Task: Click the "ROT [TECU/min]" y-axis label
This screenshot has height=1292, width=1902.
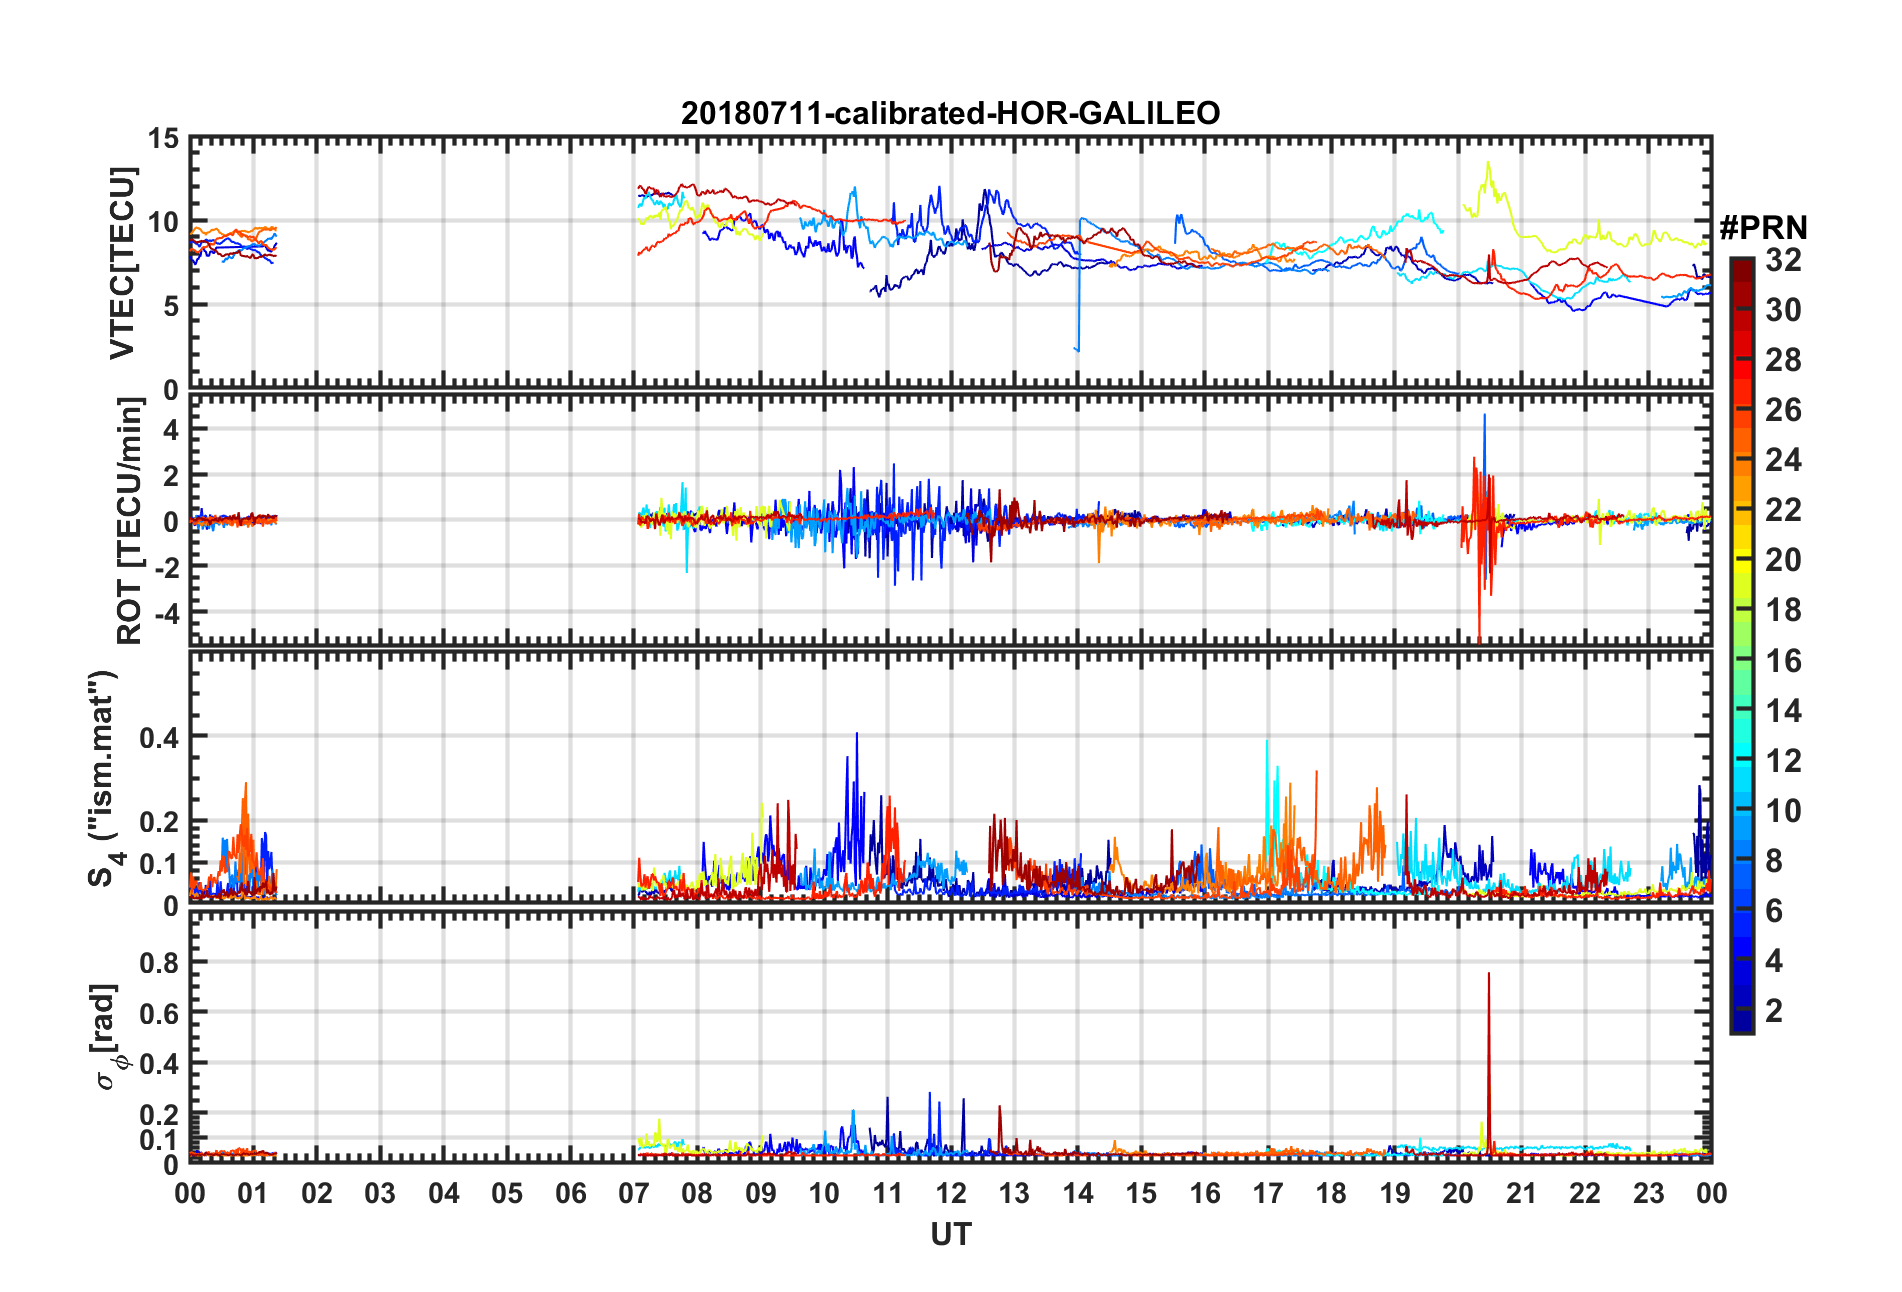Action: (130, 521)
